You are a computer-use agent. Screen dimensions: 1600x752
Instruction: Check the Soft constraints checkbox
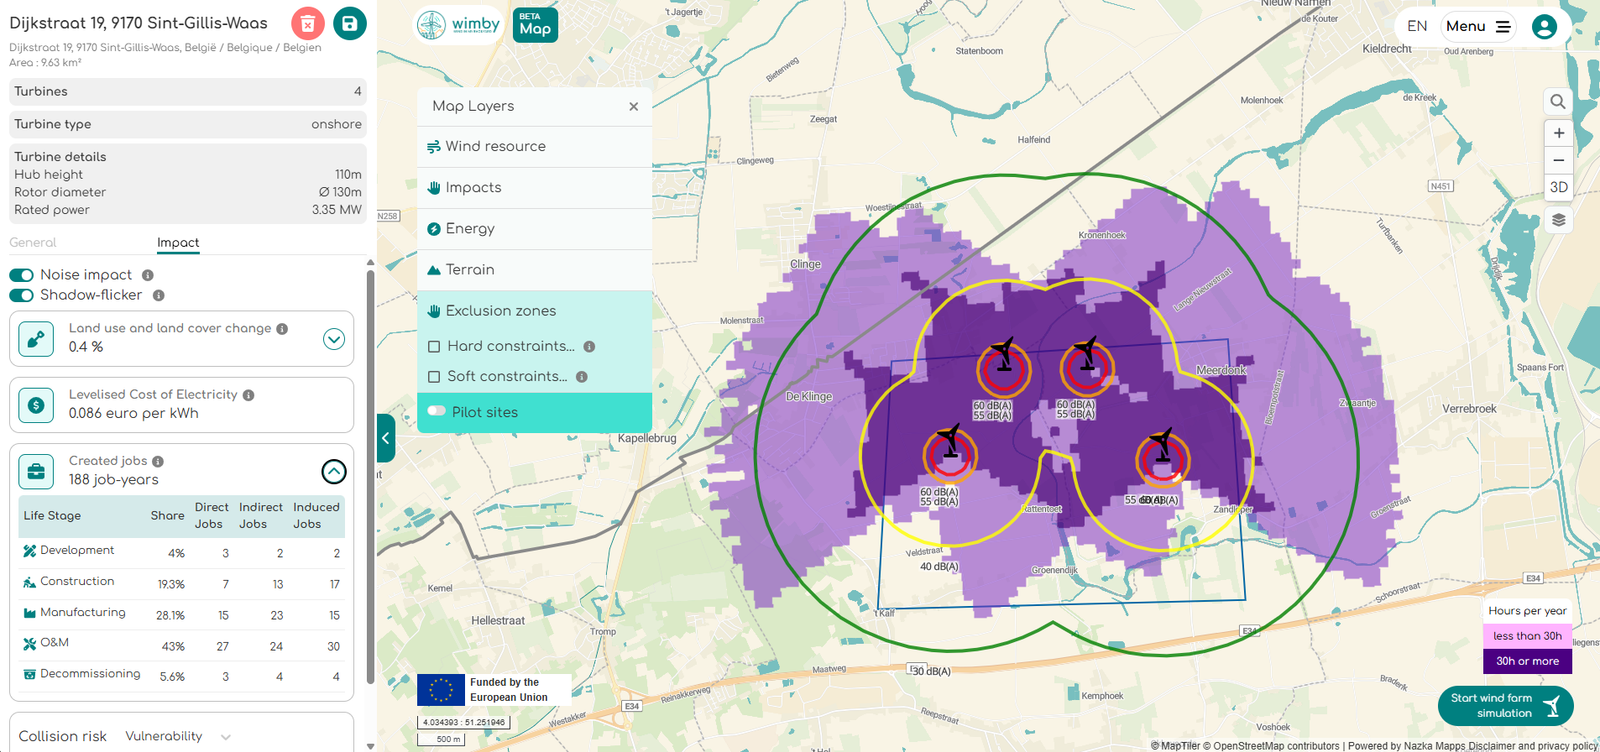pos(434,377)
